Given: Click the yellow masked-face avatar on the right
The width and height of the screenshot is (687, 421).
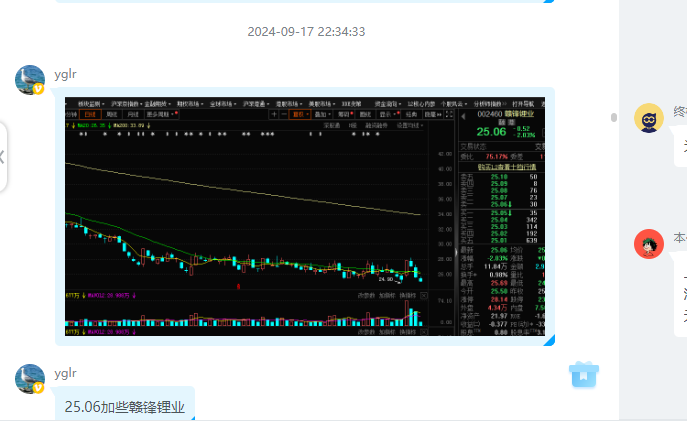Looking at the screenshot, I should [649, 119].
